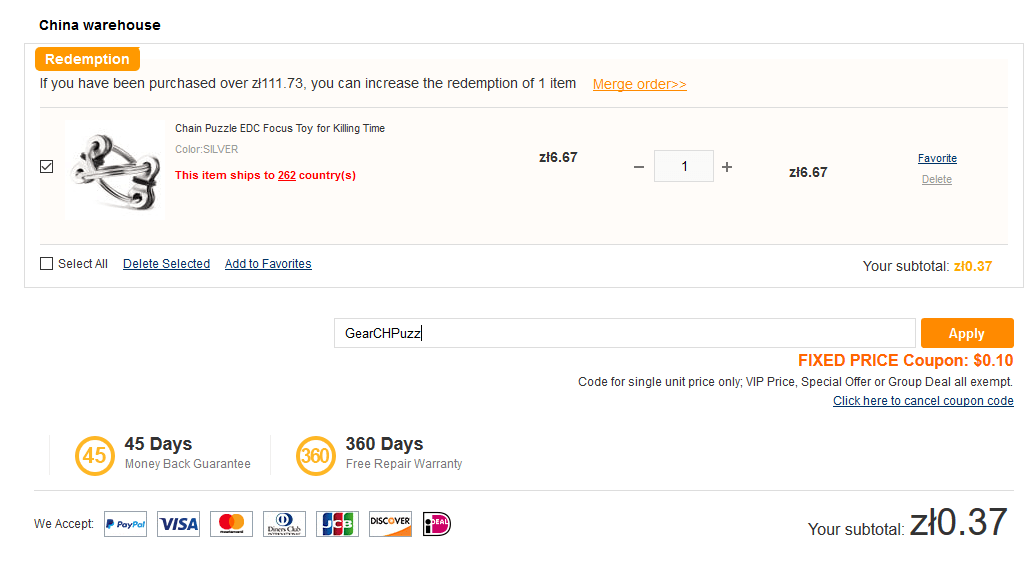This screenshot has height=580, width=1029.
Task: Check the Select All checkbox
Action: (47, 264)
